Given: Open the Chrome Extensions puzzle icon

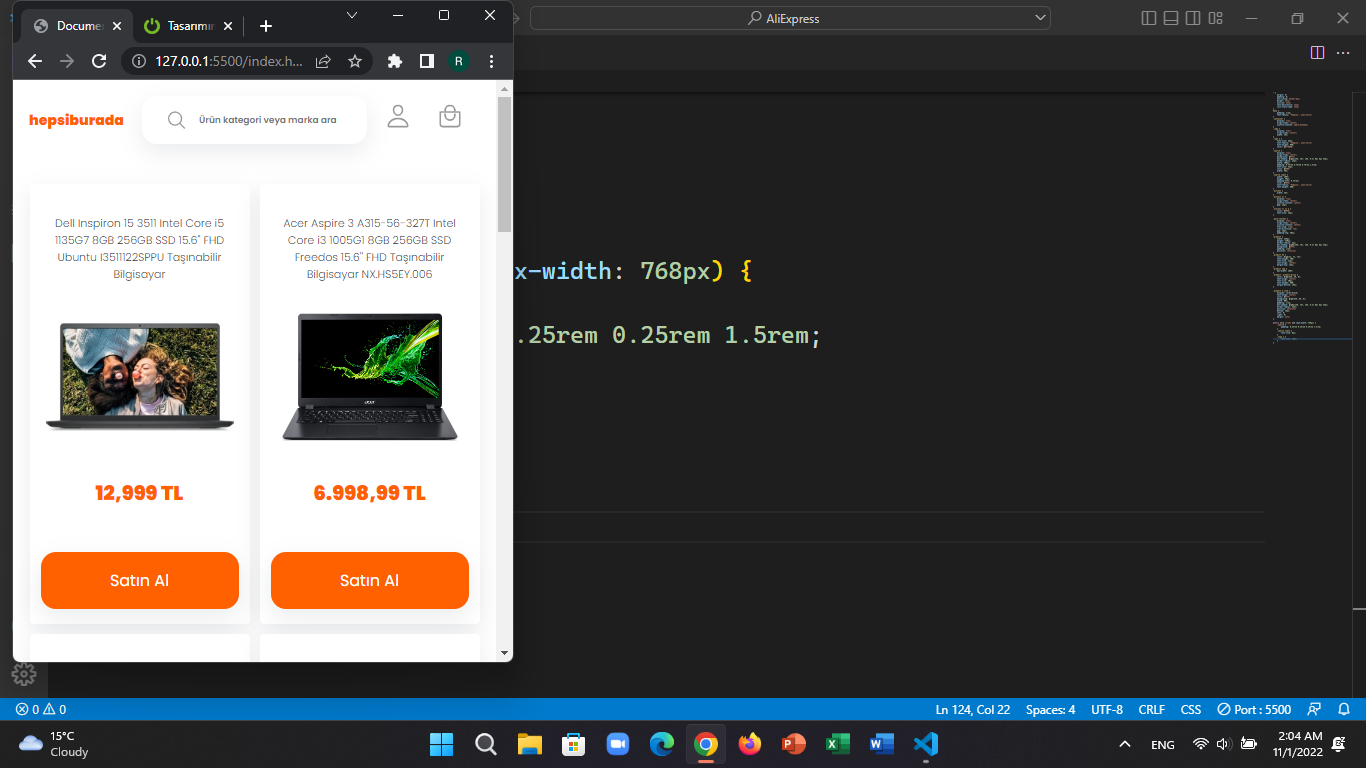Looking at the screenshot, I should coord(395,61).
